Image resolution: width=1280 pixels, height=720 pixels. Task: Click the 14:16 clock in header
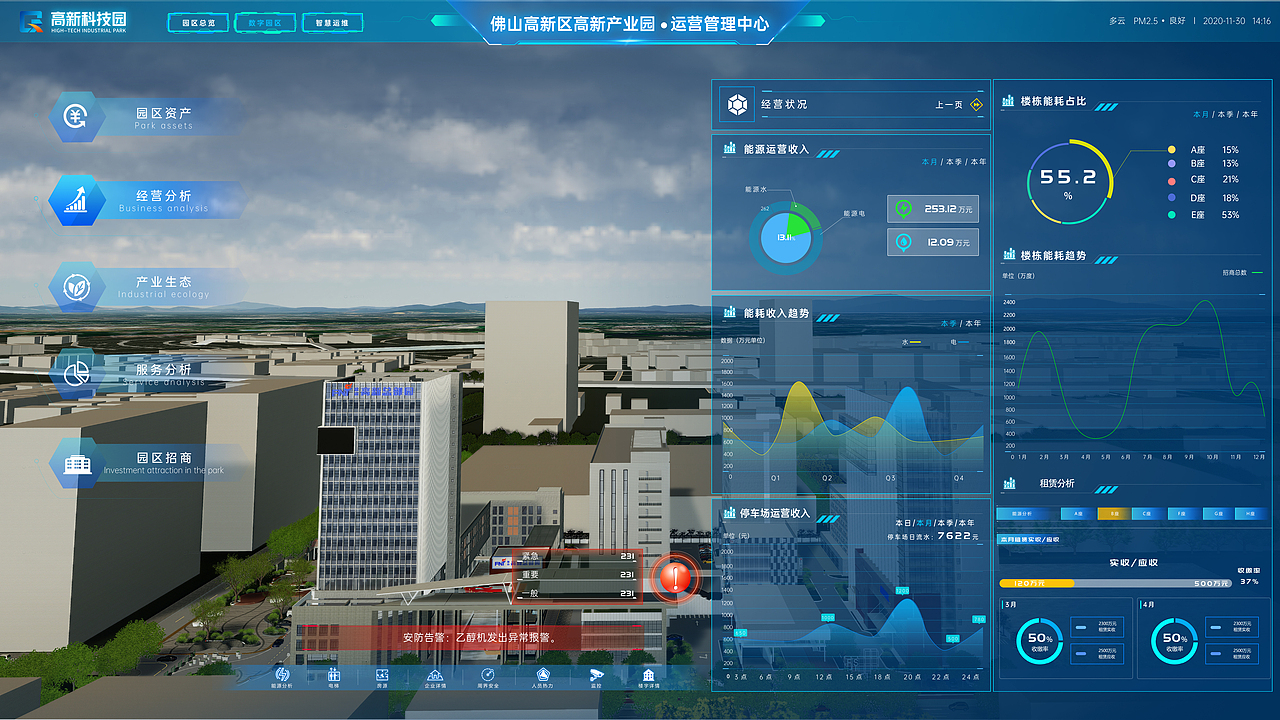point(1261,20)
